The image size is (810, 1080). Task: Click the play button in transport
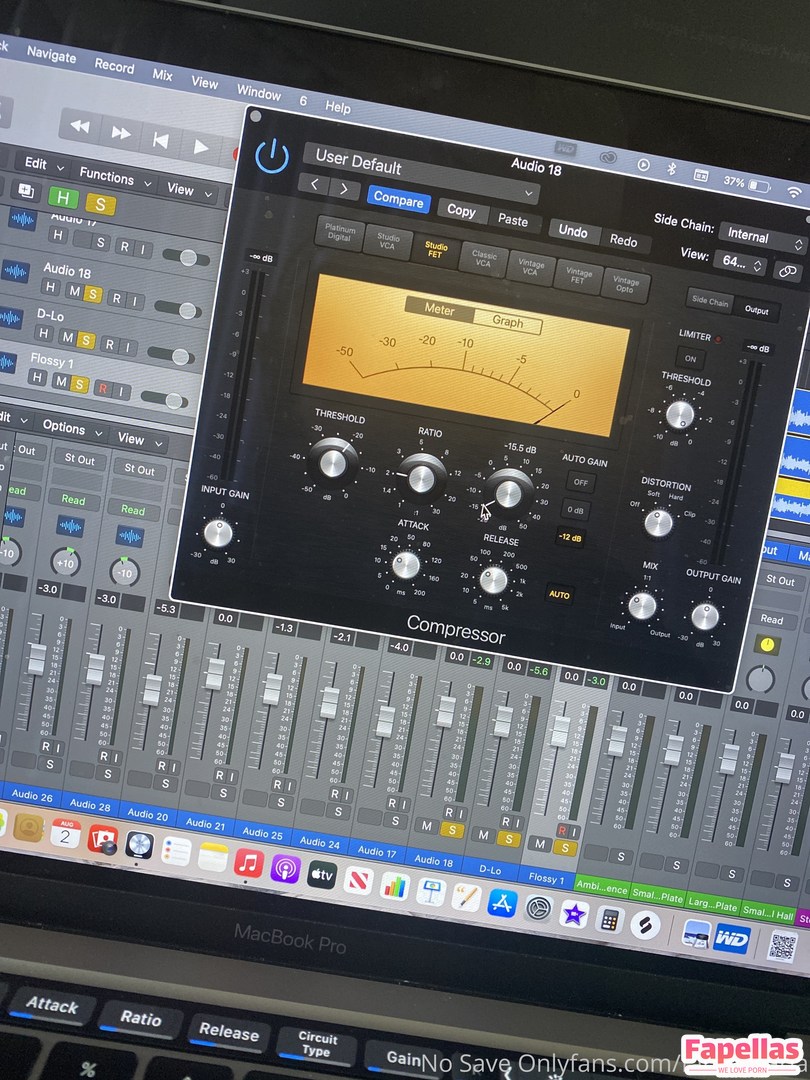(201, 146)
